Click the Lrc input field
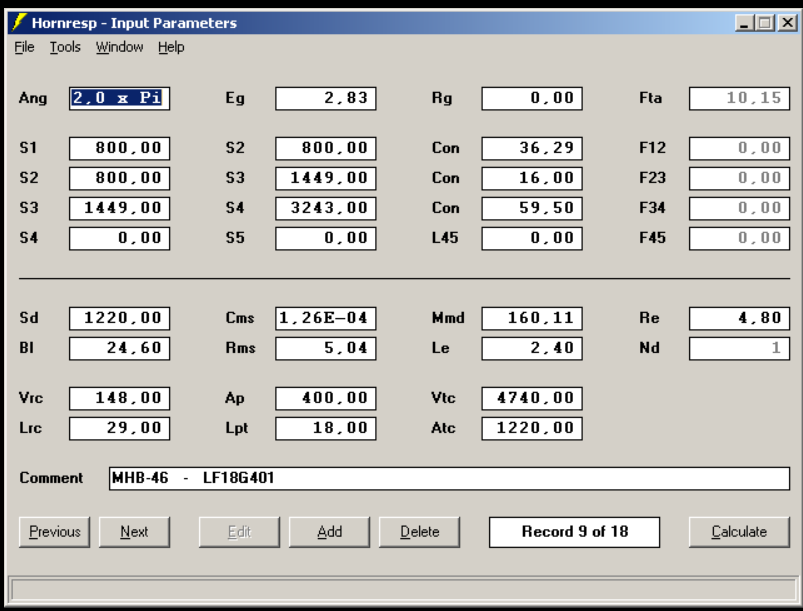The height and width of the screenshot is (611, 803). pyautogui.click(x=119, y=429)
